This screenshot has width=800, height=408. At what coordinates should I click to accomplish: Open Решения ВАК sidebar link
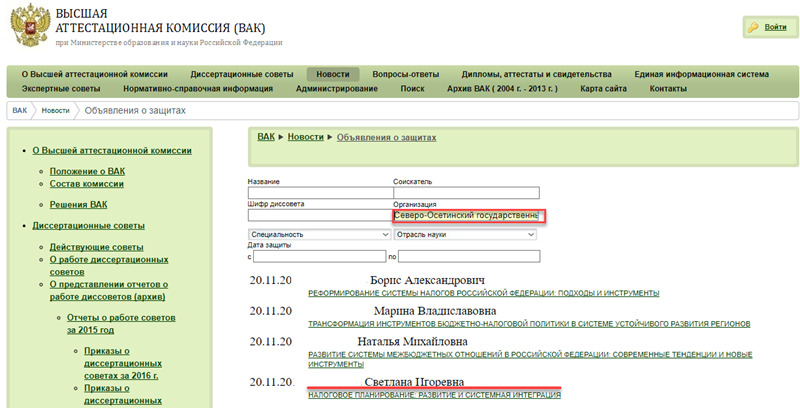coord(78,205)
